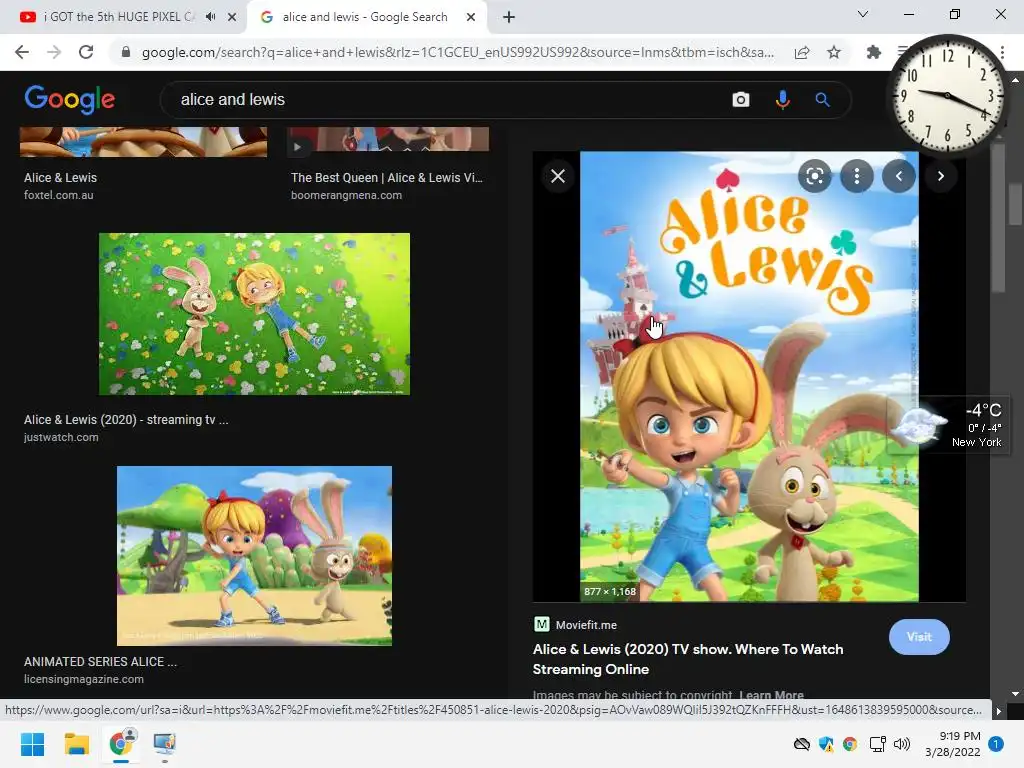Image resolution: width=1024 pixels, height=768 pixels.
Task: Open File Explorer from the taskbar
Action: pos(76,744)
